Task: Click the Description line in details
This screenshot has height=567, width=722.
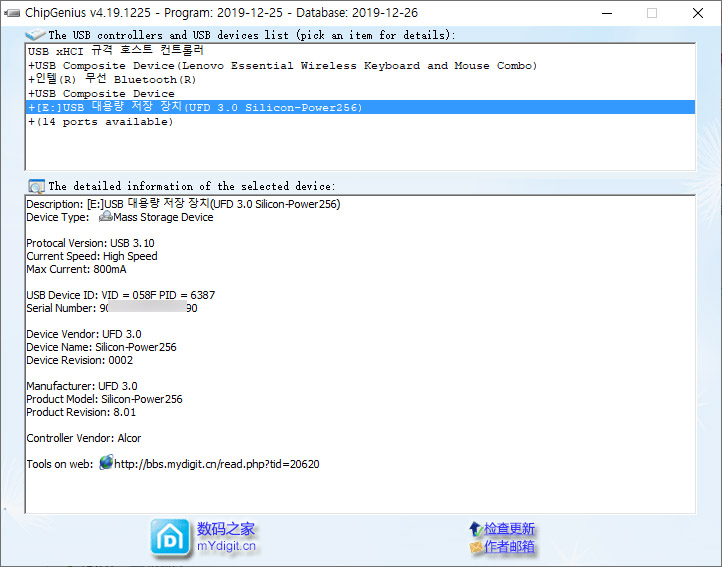Action: (183, 204)
